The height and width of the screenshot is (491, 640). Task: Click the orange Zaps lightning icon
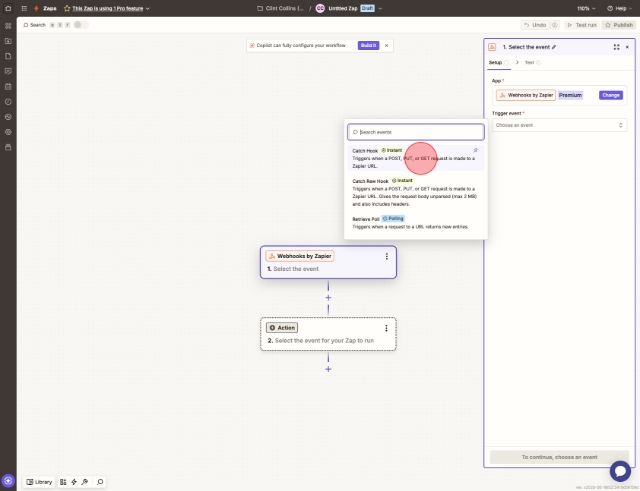pos(36,8)
